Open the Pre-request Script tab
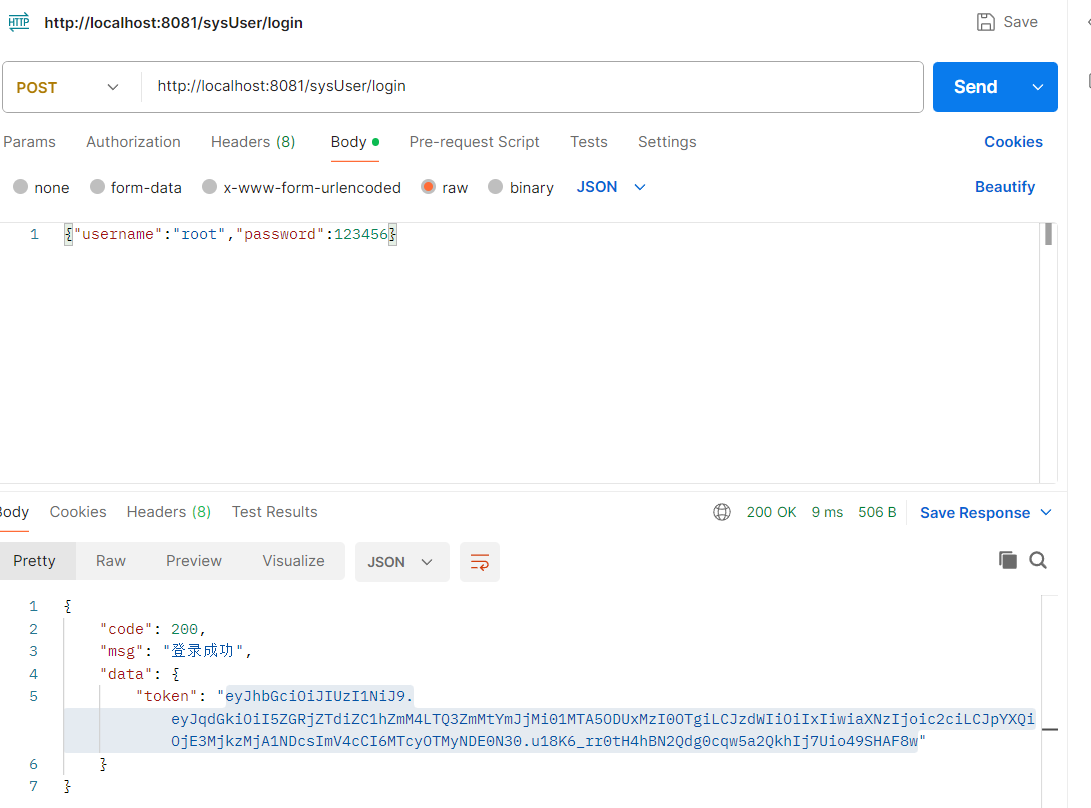The height and width of the screenshot is (808, 1091). coord(475,142)
